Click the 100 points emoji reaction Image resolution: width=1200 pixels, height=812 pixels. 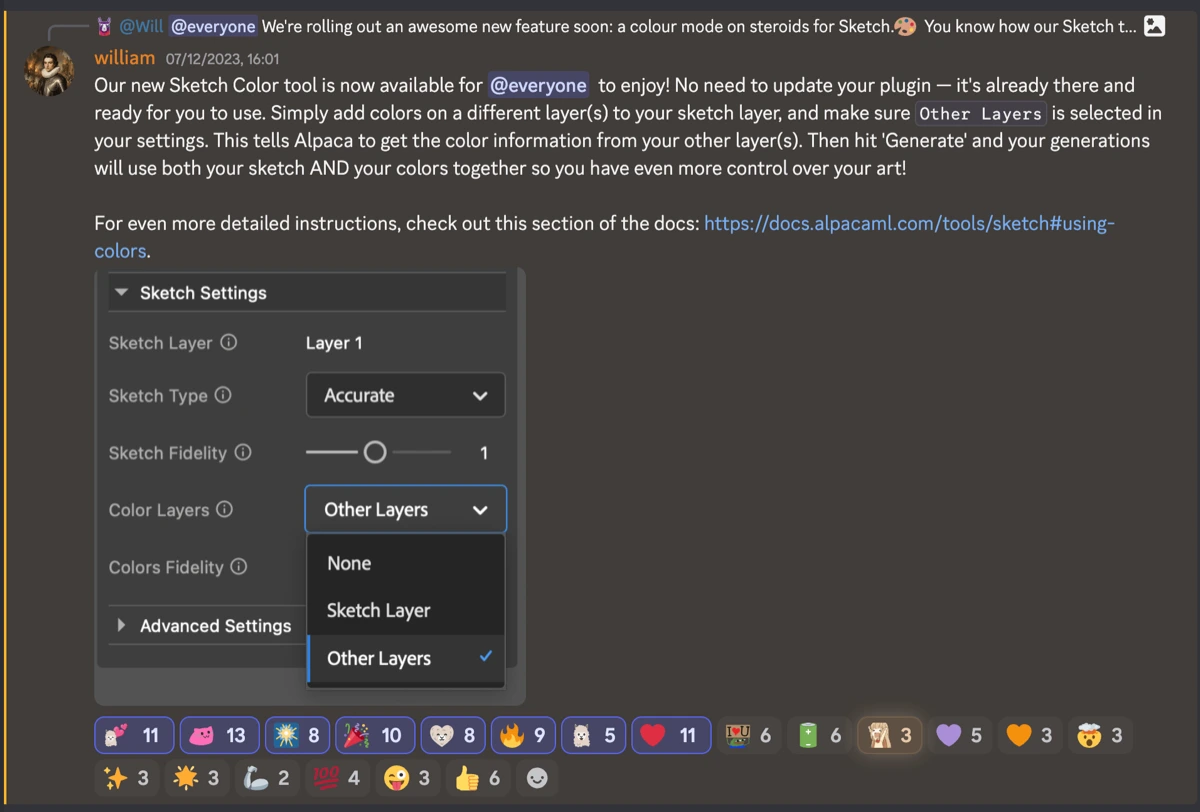click(339, 778)
